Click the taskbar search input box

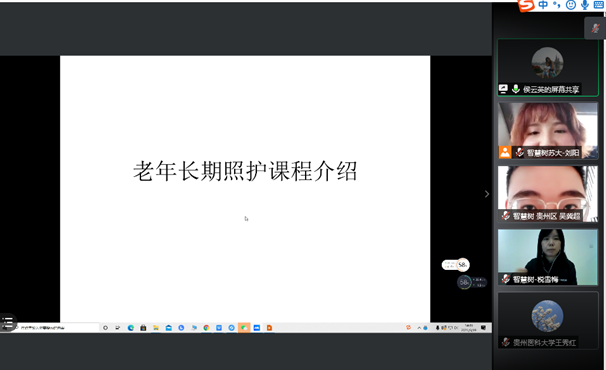pyautogui.click(x=57, y=327)
